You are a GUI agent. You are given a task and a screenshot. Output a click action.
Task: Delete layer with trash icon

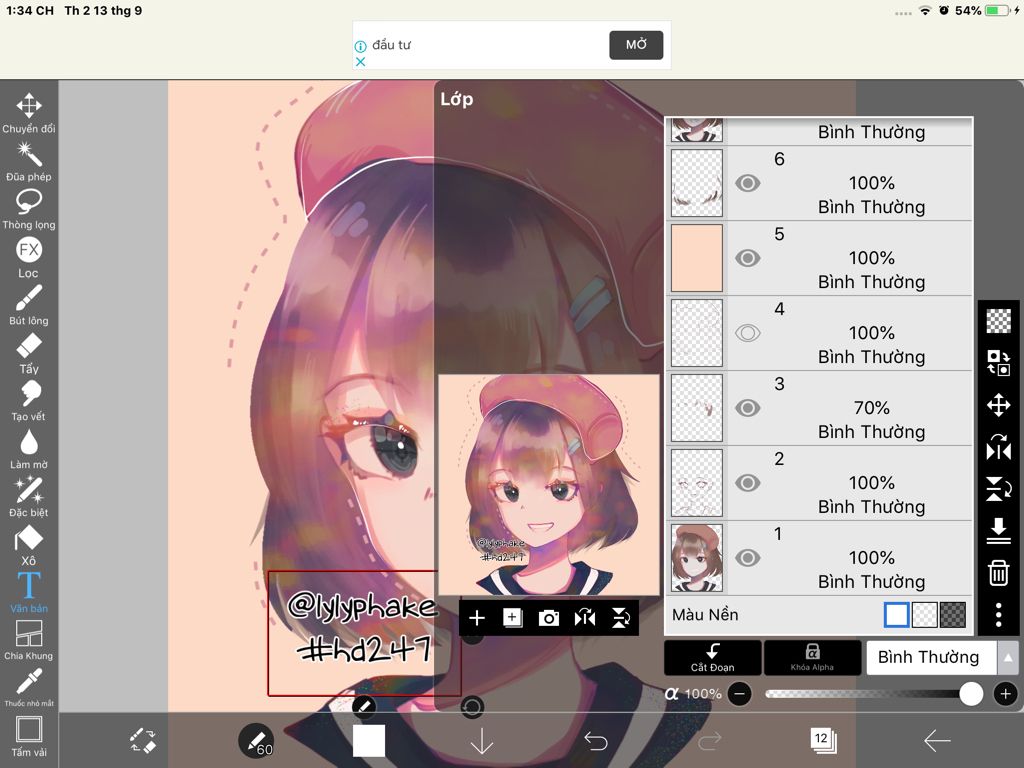[999, 573]
